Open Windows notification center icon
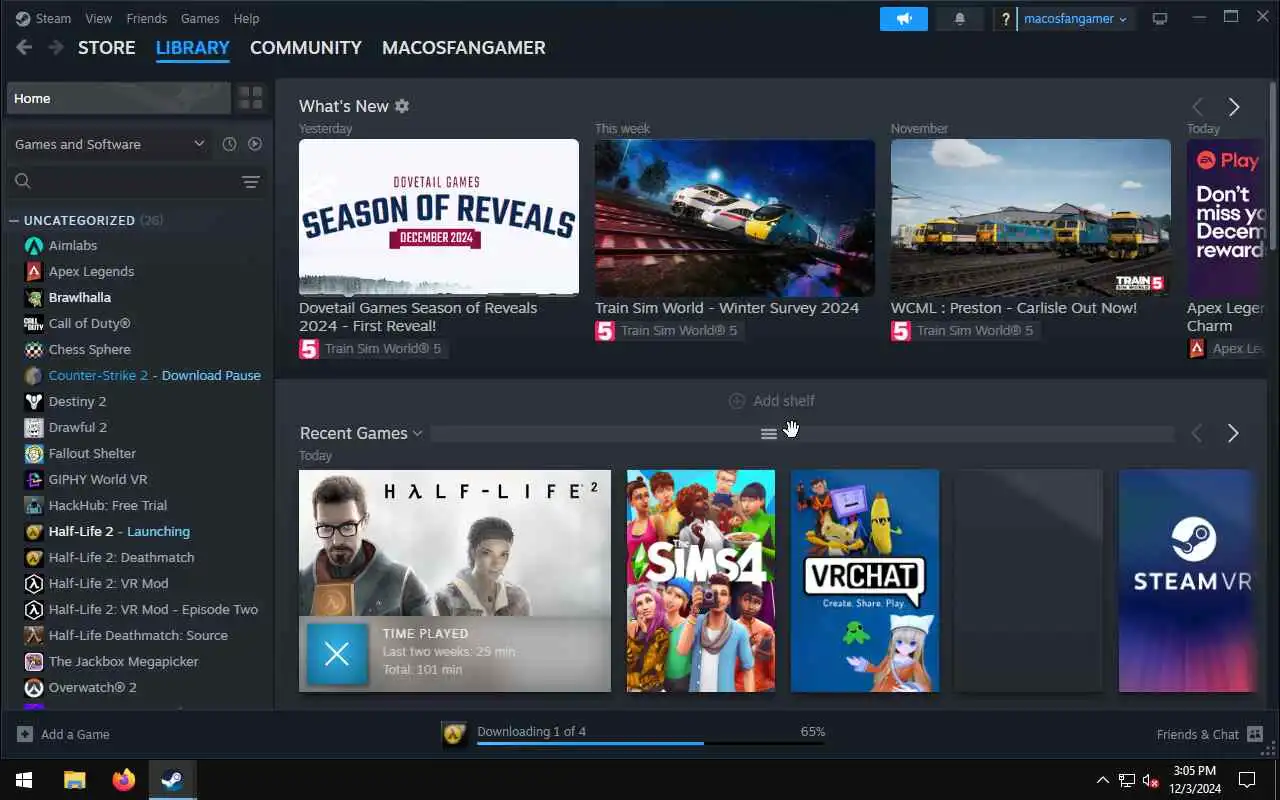Screen dimensions: 1280x800 coord(1247,780)
